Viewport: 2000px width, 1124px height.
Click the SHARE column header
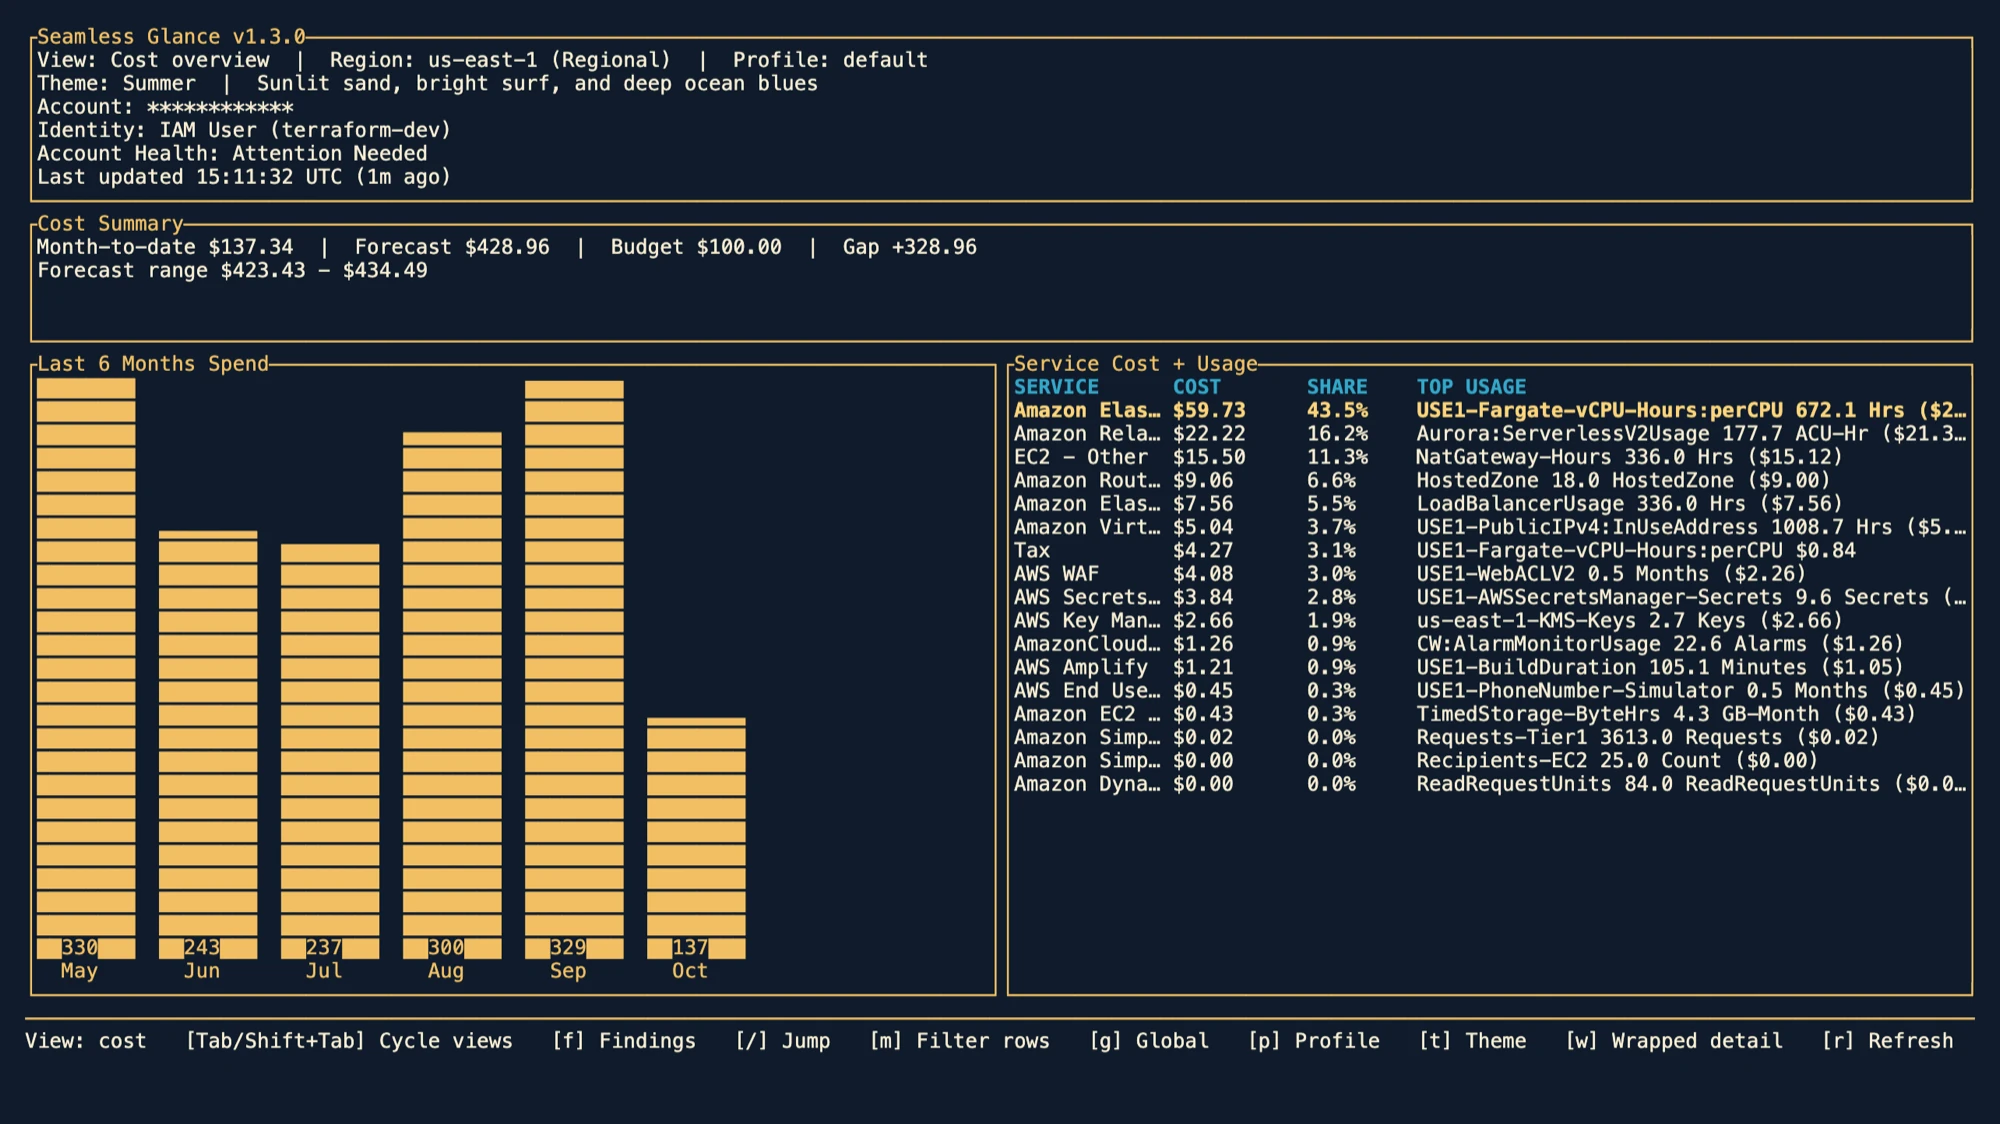(1337, 387)
